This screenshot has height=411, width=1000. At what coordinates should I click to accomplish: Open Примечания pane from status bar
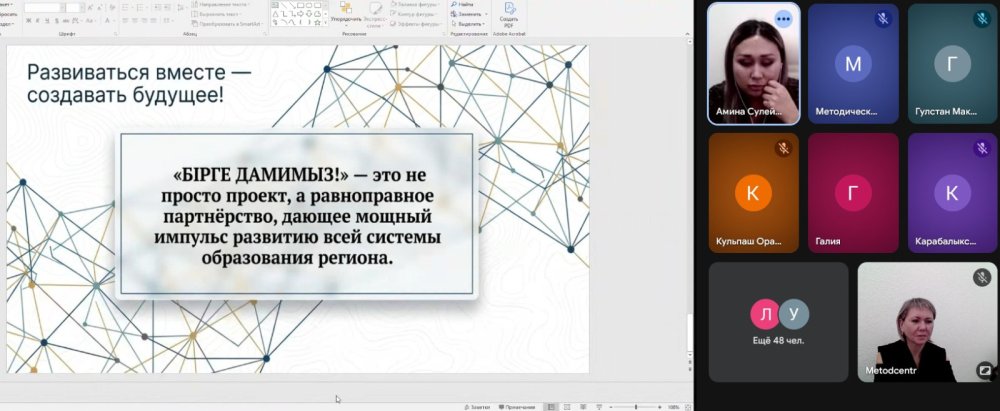(517, 407)
